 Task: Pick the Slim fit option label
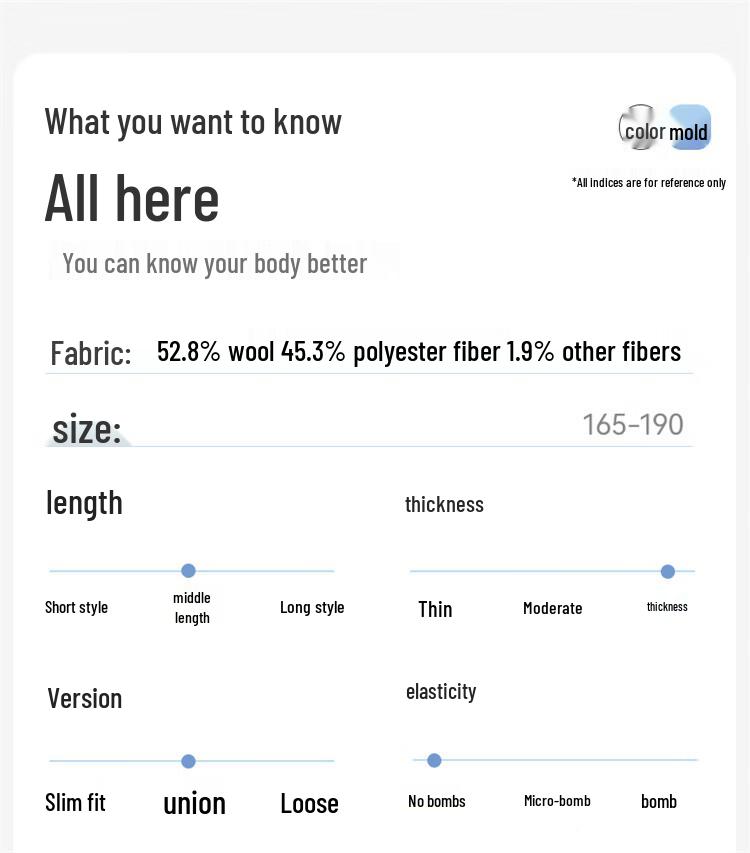tap(75, 802)
